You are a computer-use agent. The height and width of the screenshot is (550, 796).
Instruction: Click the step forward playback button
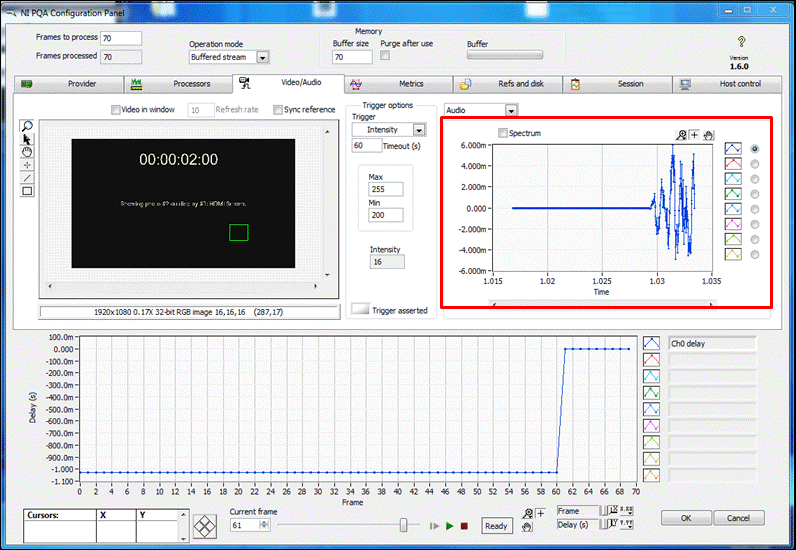click(x=435, y=526)
